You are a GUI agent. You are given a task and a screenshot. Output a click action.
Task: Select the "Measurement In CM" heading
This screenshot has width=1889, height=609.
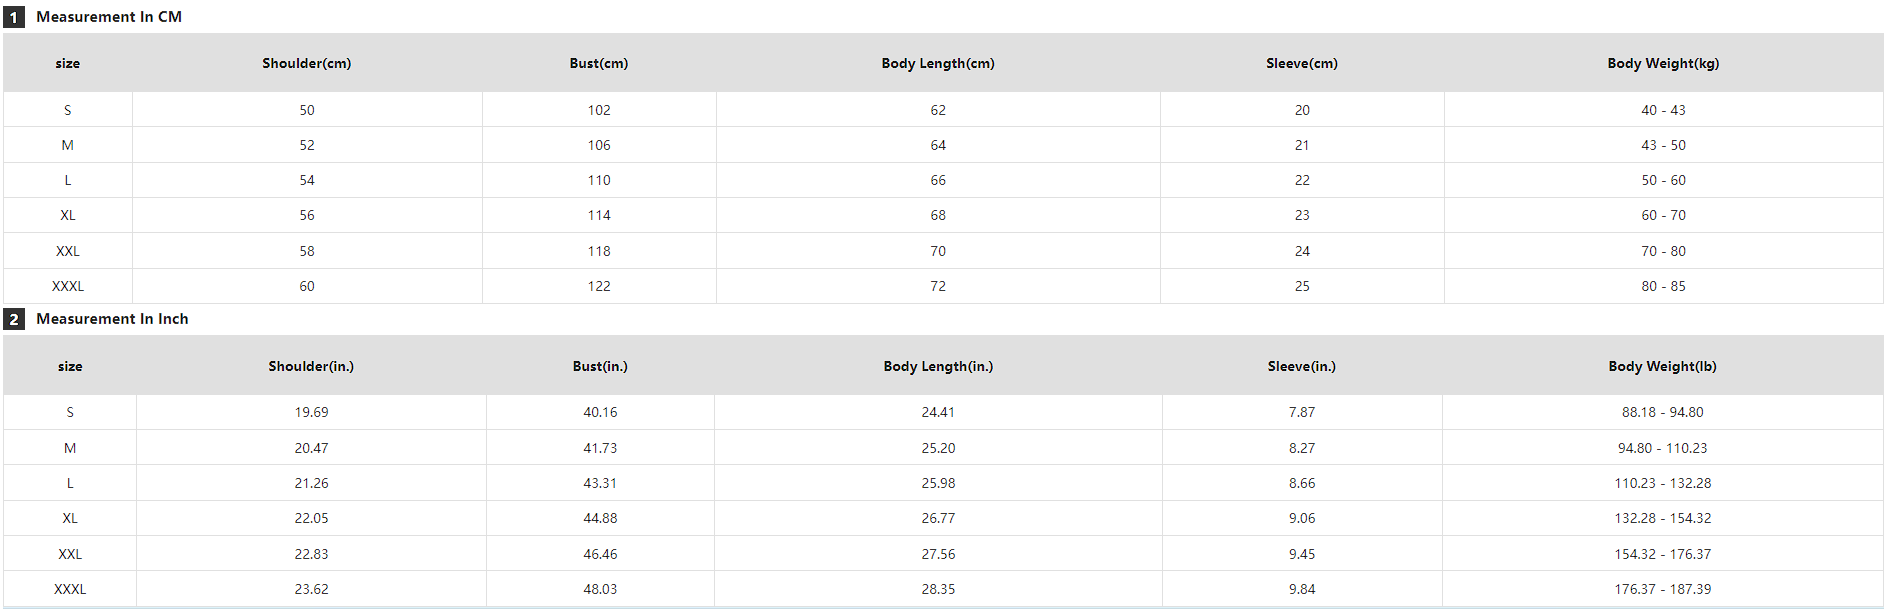tap(109, 17)
